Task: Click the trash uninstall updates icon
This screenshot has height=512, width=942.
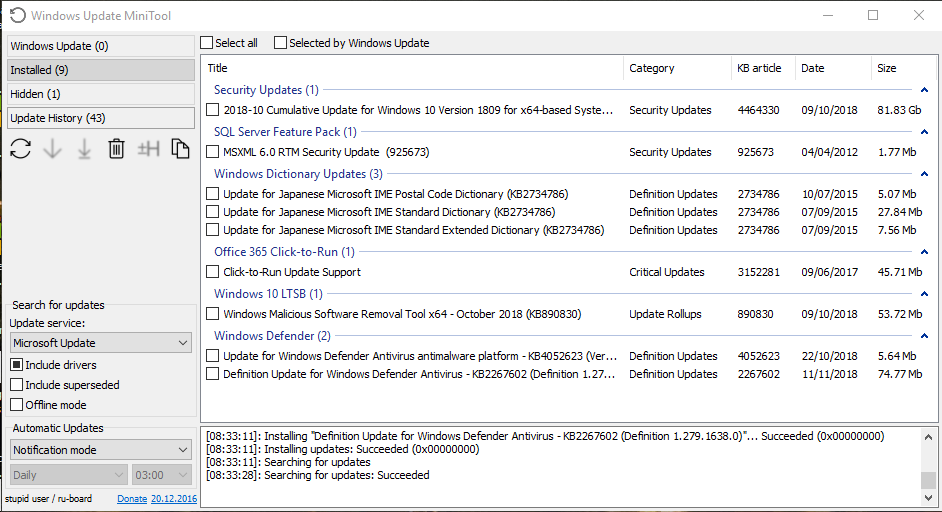Action: (116, 148)
